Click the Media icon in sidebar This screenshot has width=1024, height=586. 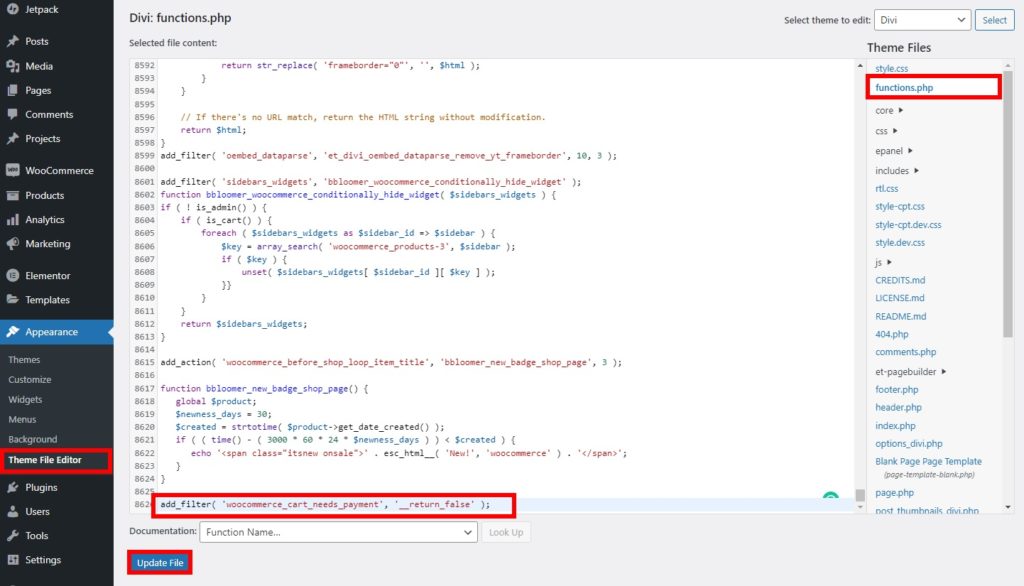(x=12, y=66)
